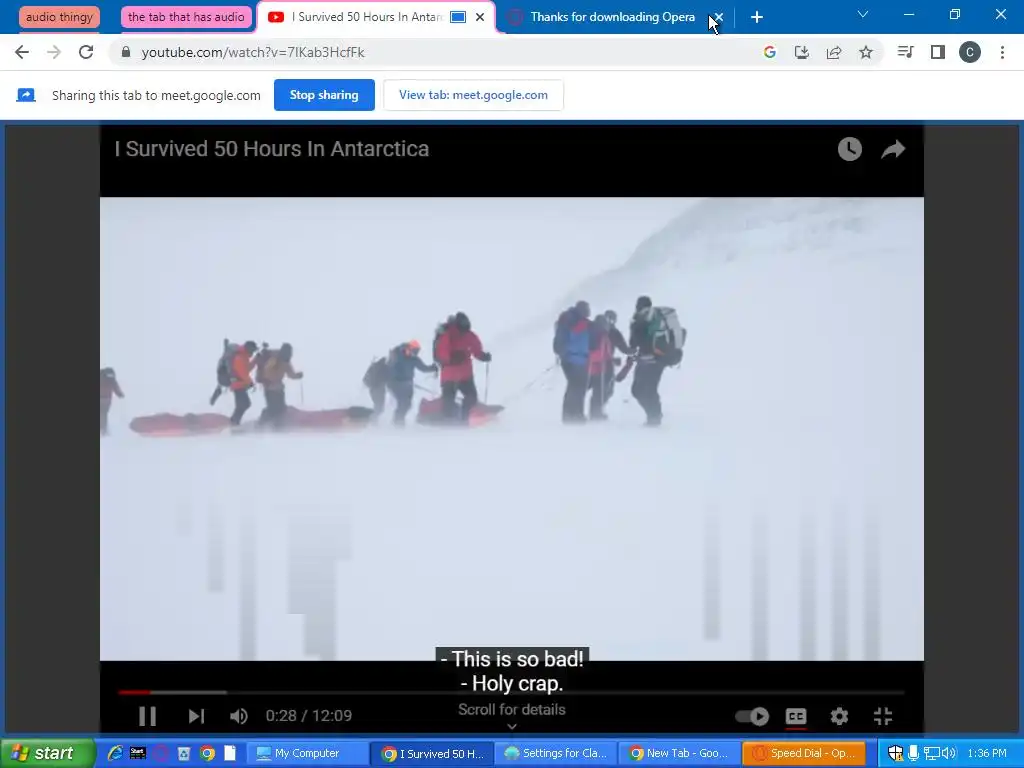The image size is (1024, 768).
Task: Pause the video
Action: [148, 716]
